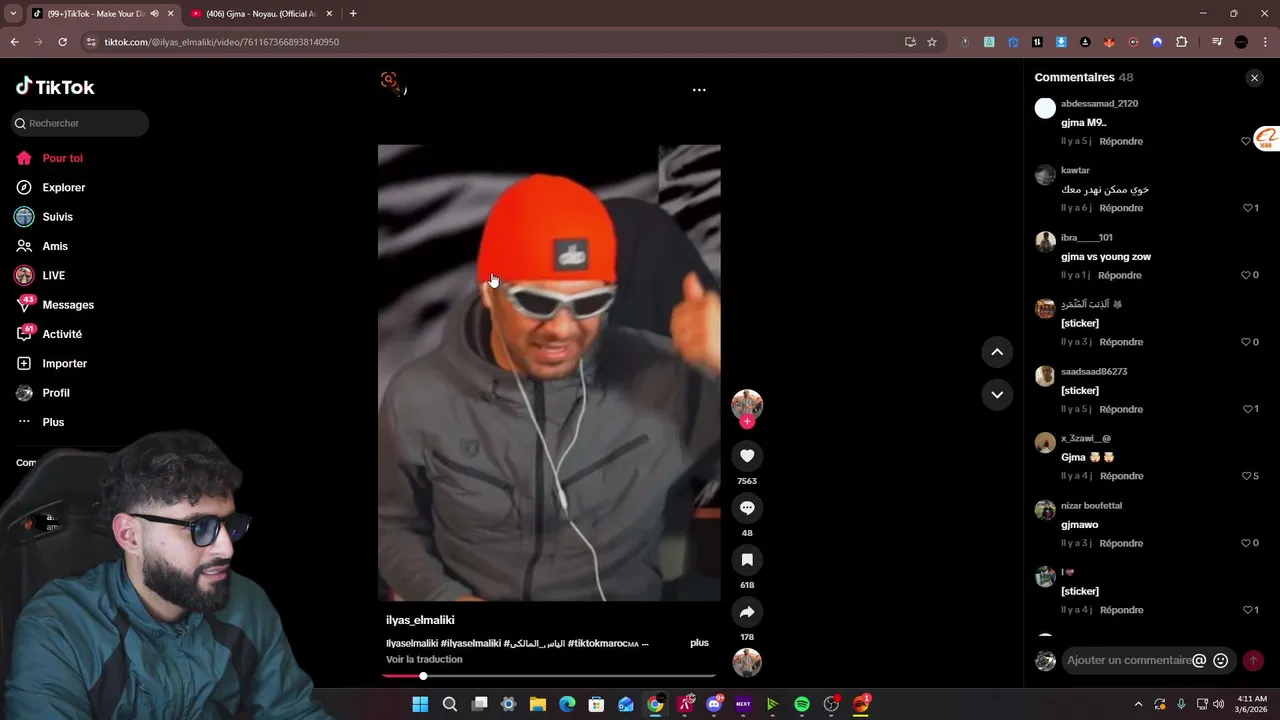The width and height of the screenshot is (1280, 720).
Task: Open Profil in the sidebar
Action: [56, 393]
